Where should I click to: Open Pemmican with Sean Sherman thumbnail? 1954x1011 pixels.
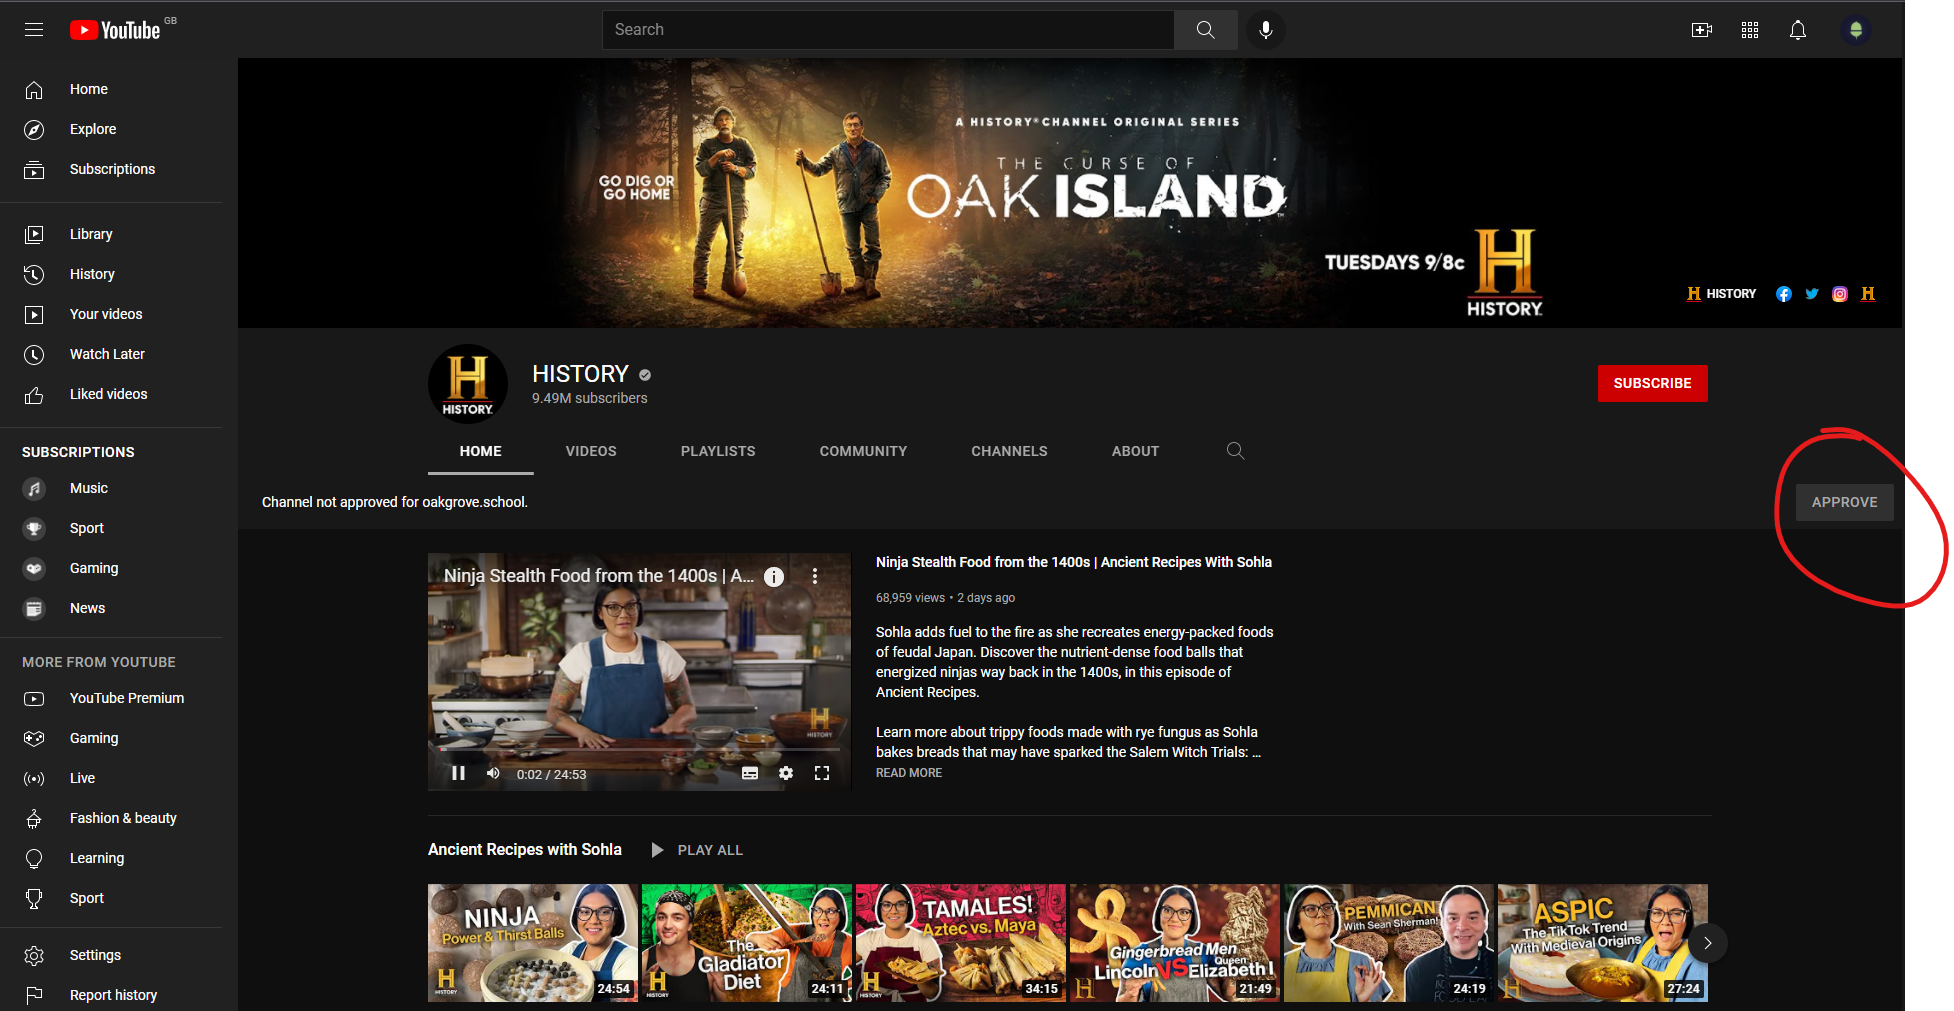tap(1389, 943)
